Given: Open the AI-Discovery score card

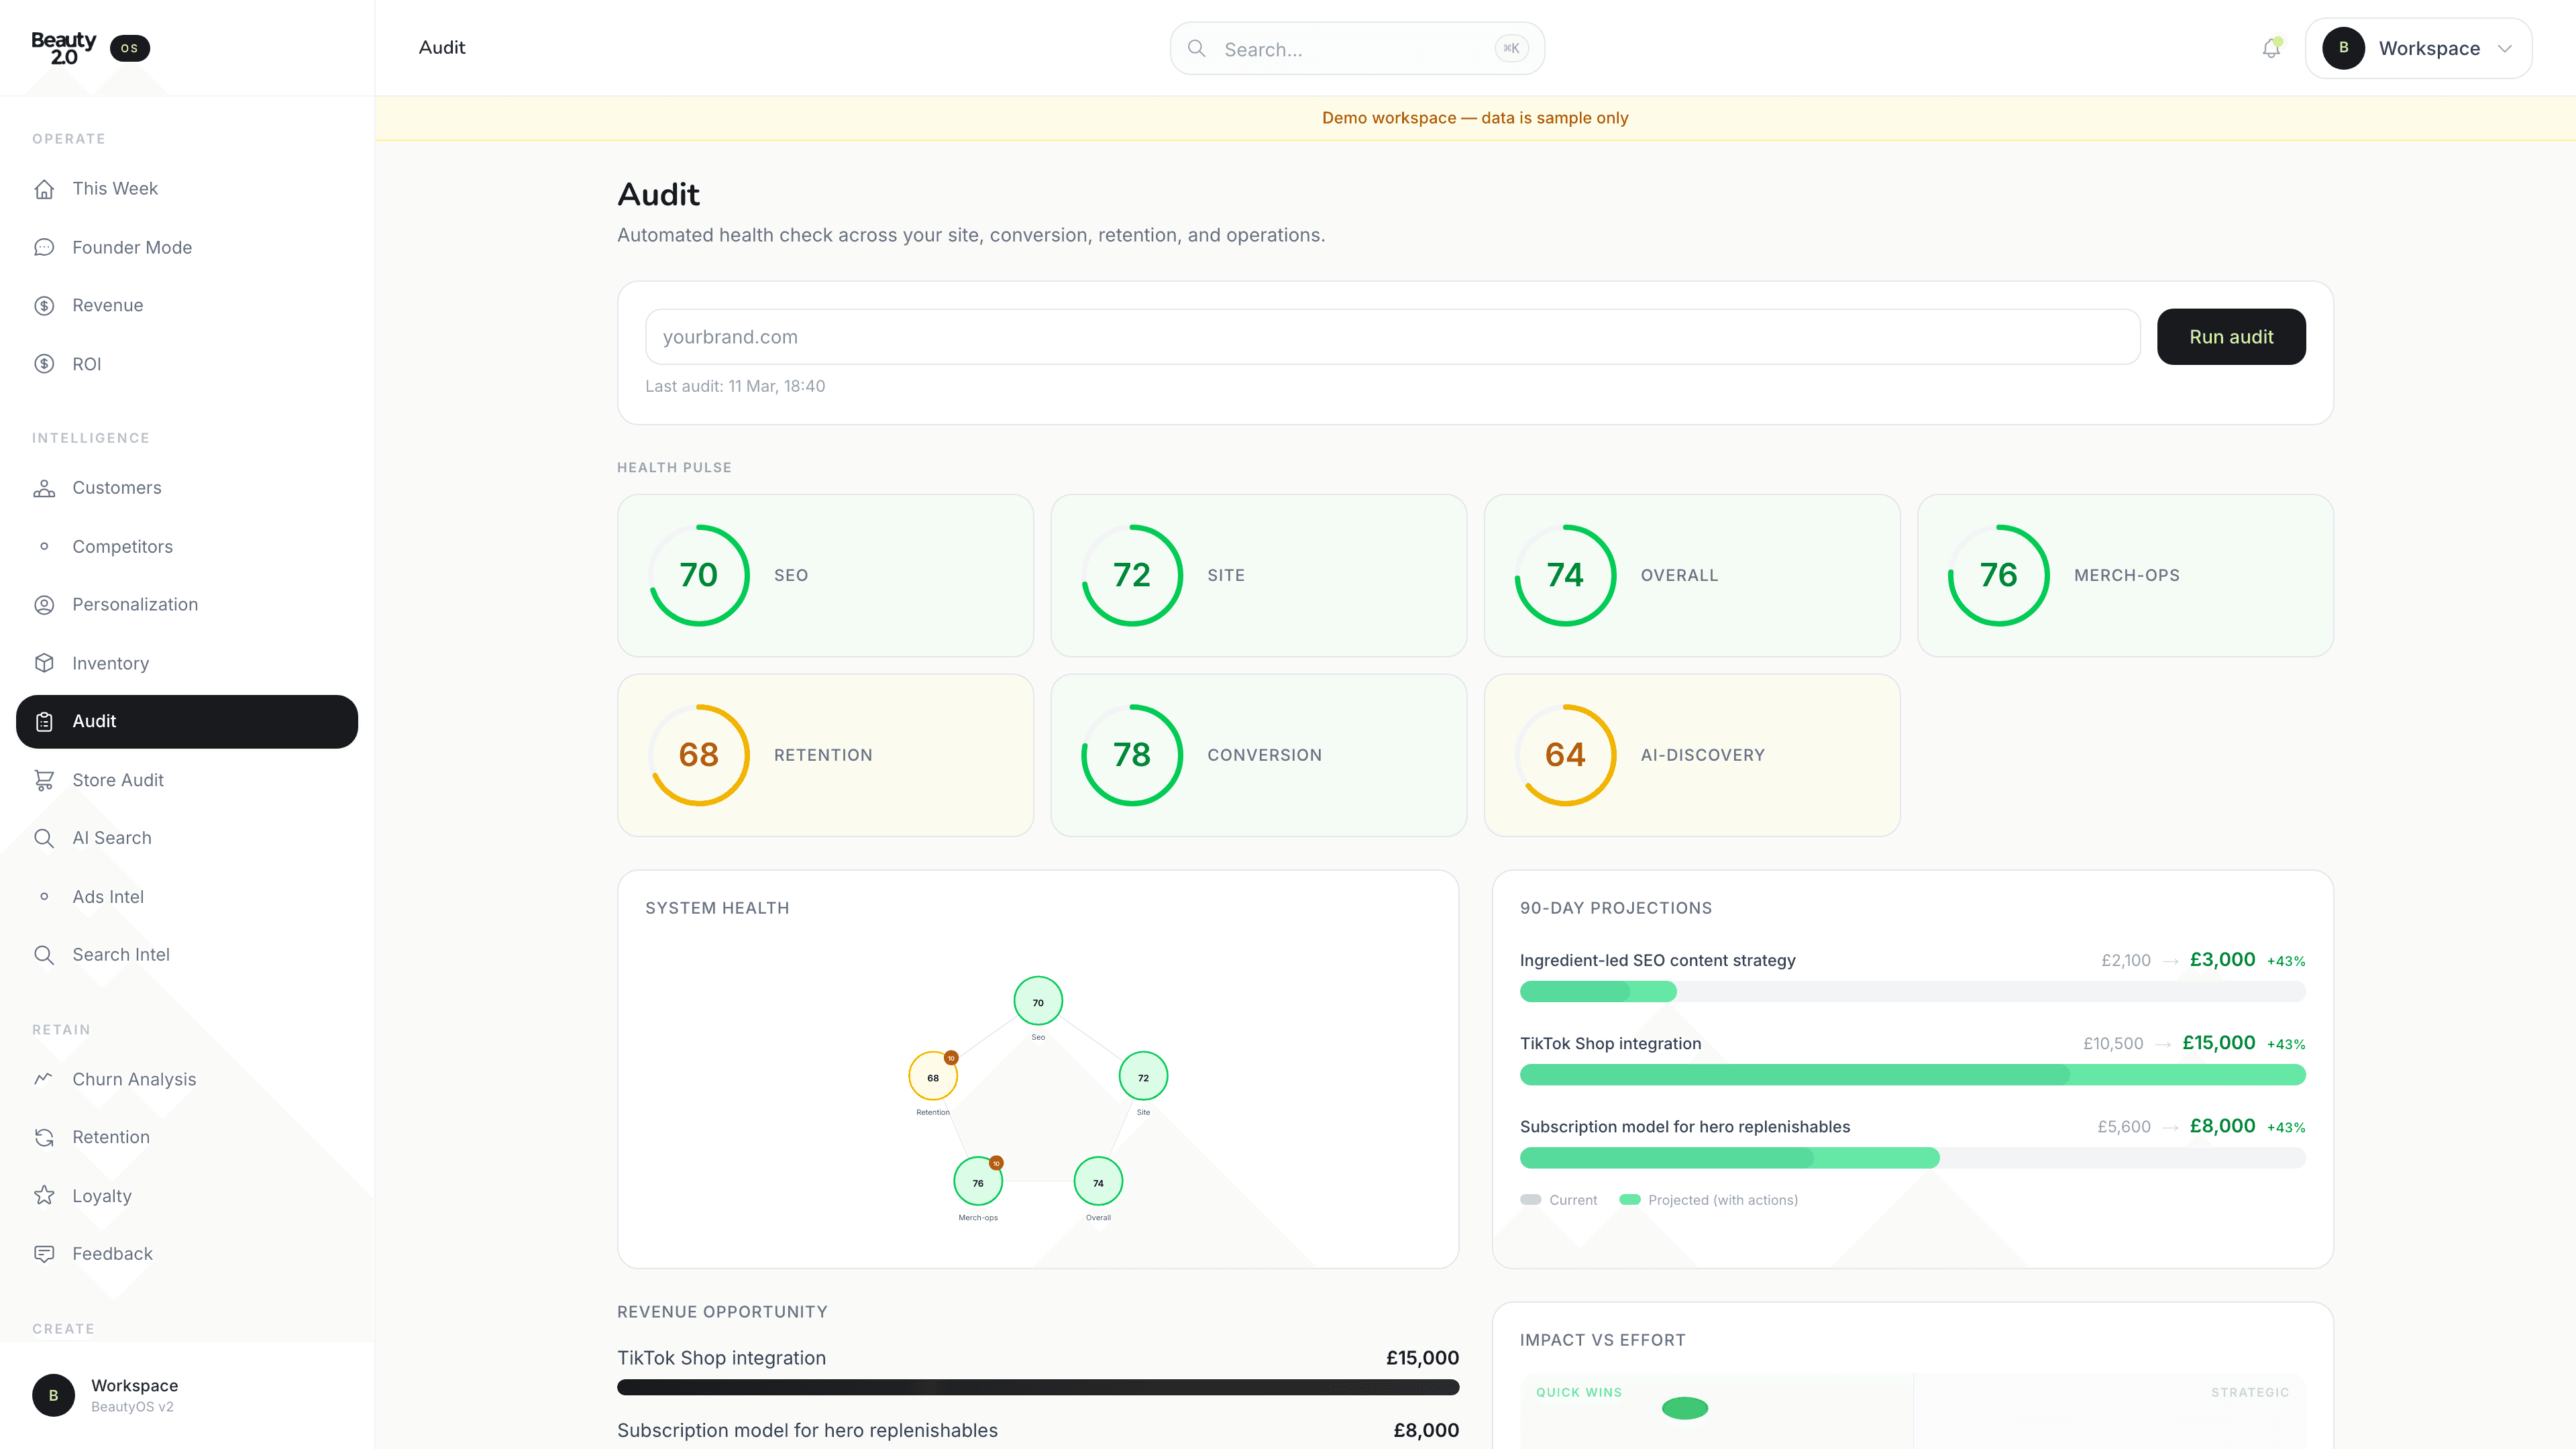Looking at the screenshot, I should pyautogui.click(x=1692, y=755).
